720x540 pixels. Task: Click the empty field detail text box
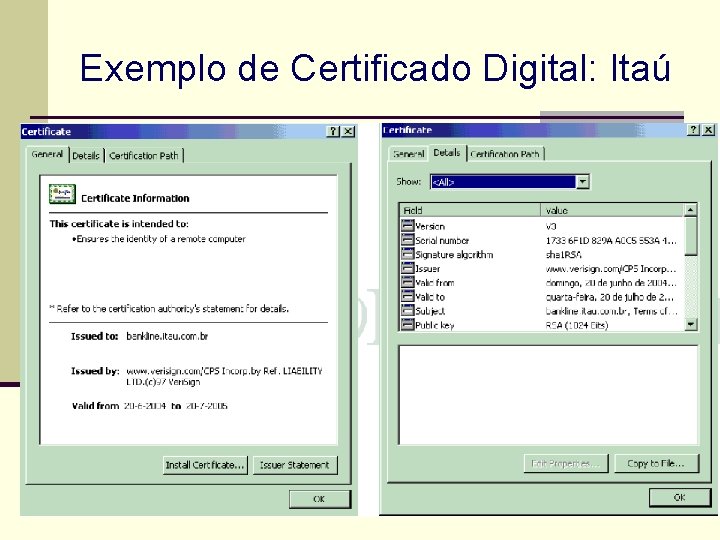pyautogui.click(x=548, y=395)
